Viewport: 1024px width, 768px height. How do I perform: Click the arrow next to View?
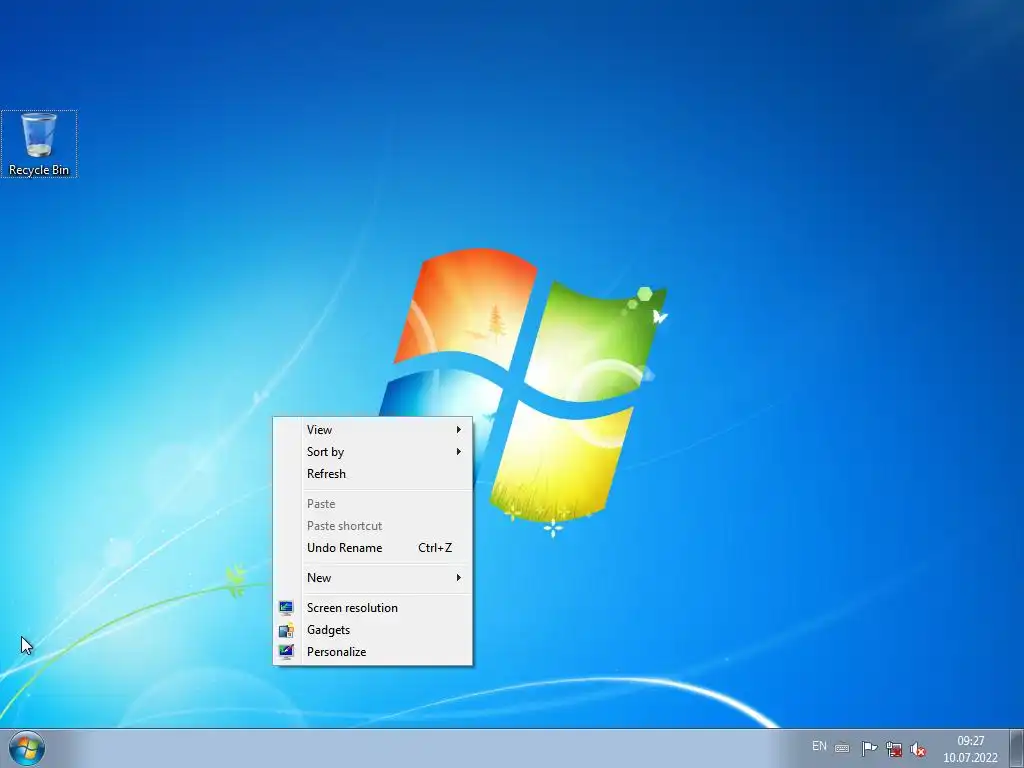point(458,430)
